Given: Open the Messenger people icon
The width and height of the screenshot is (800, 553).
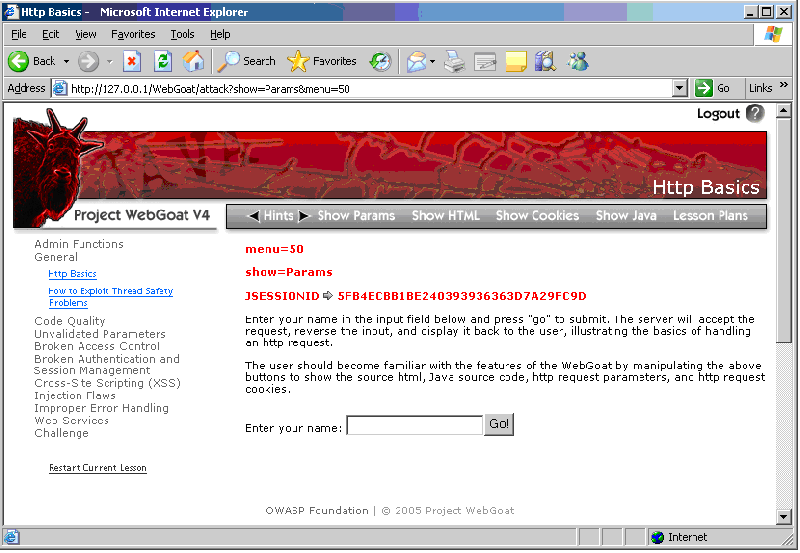Looking at the screenshot, I should click(x=578, y=62).
